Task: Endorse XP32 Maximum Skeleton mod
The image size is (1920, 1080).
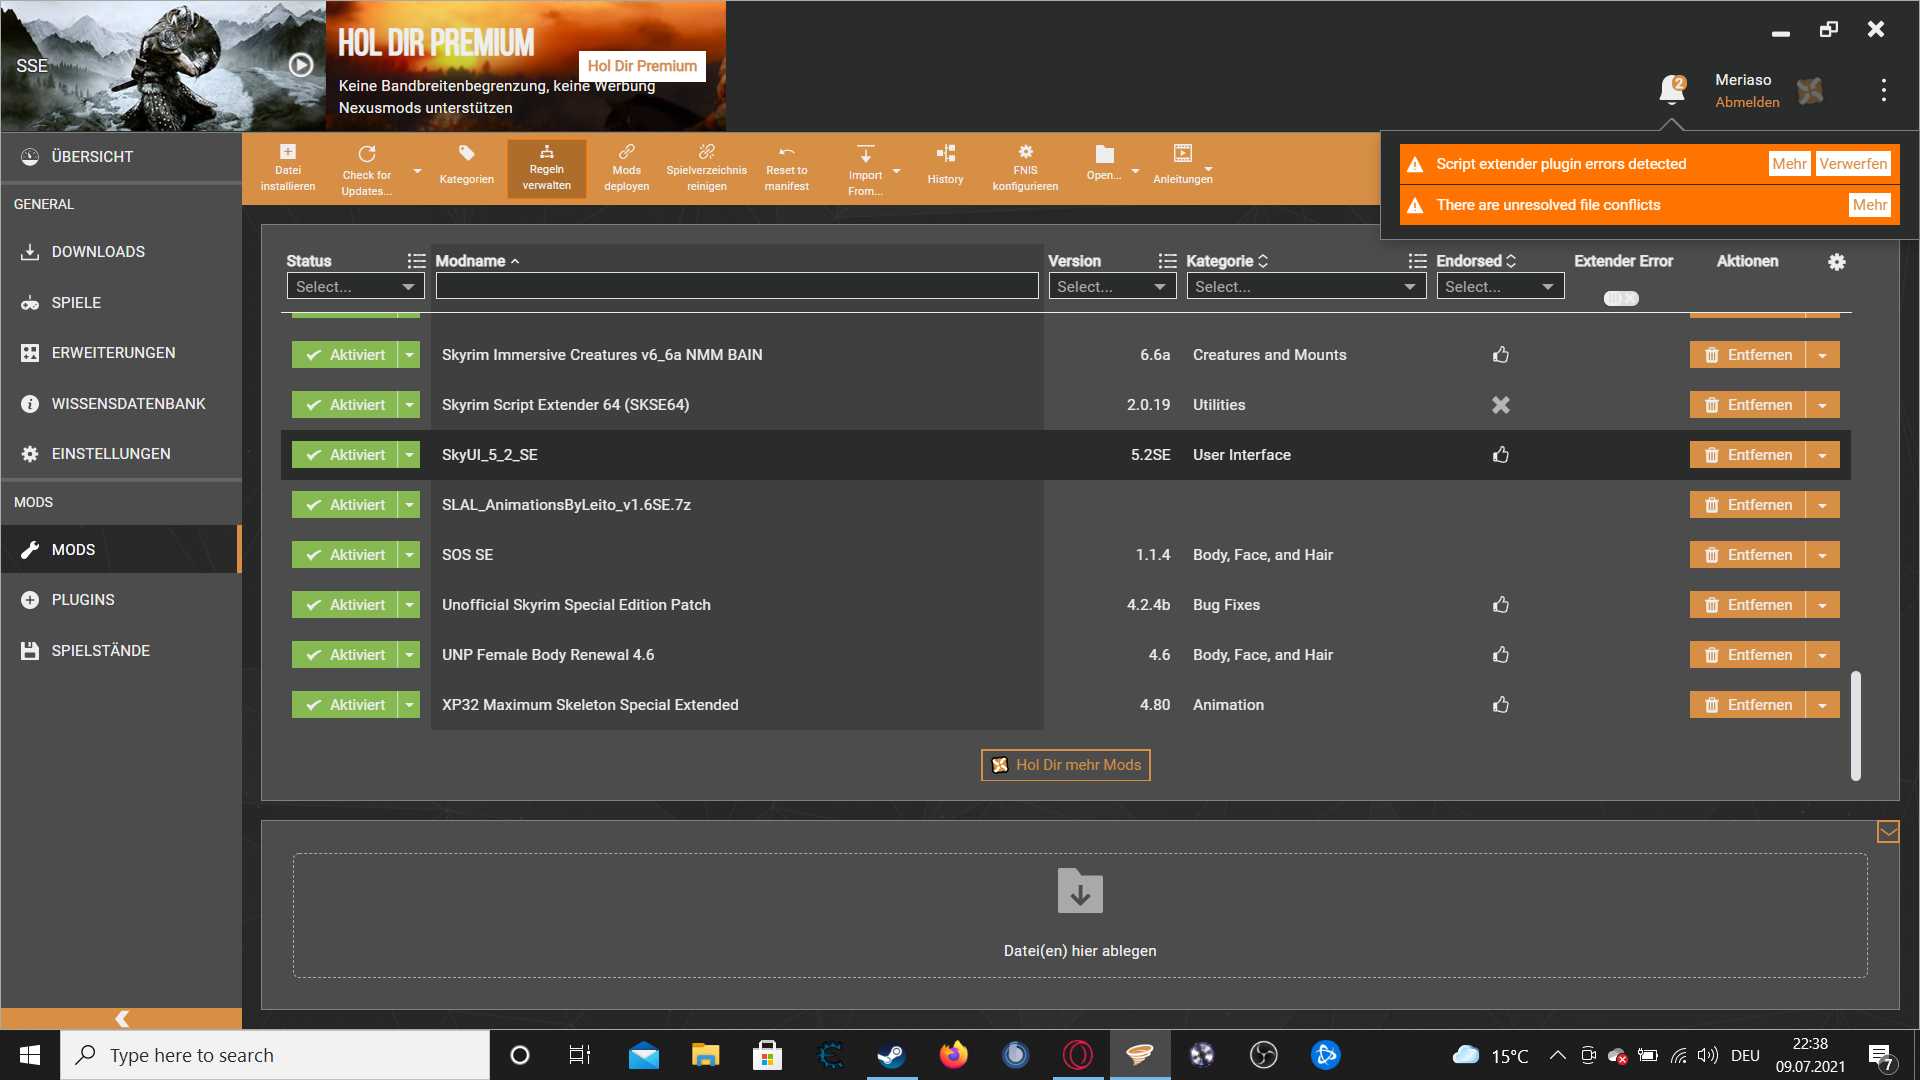Action: click(x=1501, y=705)
